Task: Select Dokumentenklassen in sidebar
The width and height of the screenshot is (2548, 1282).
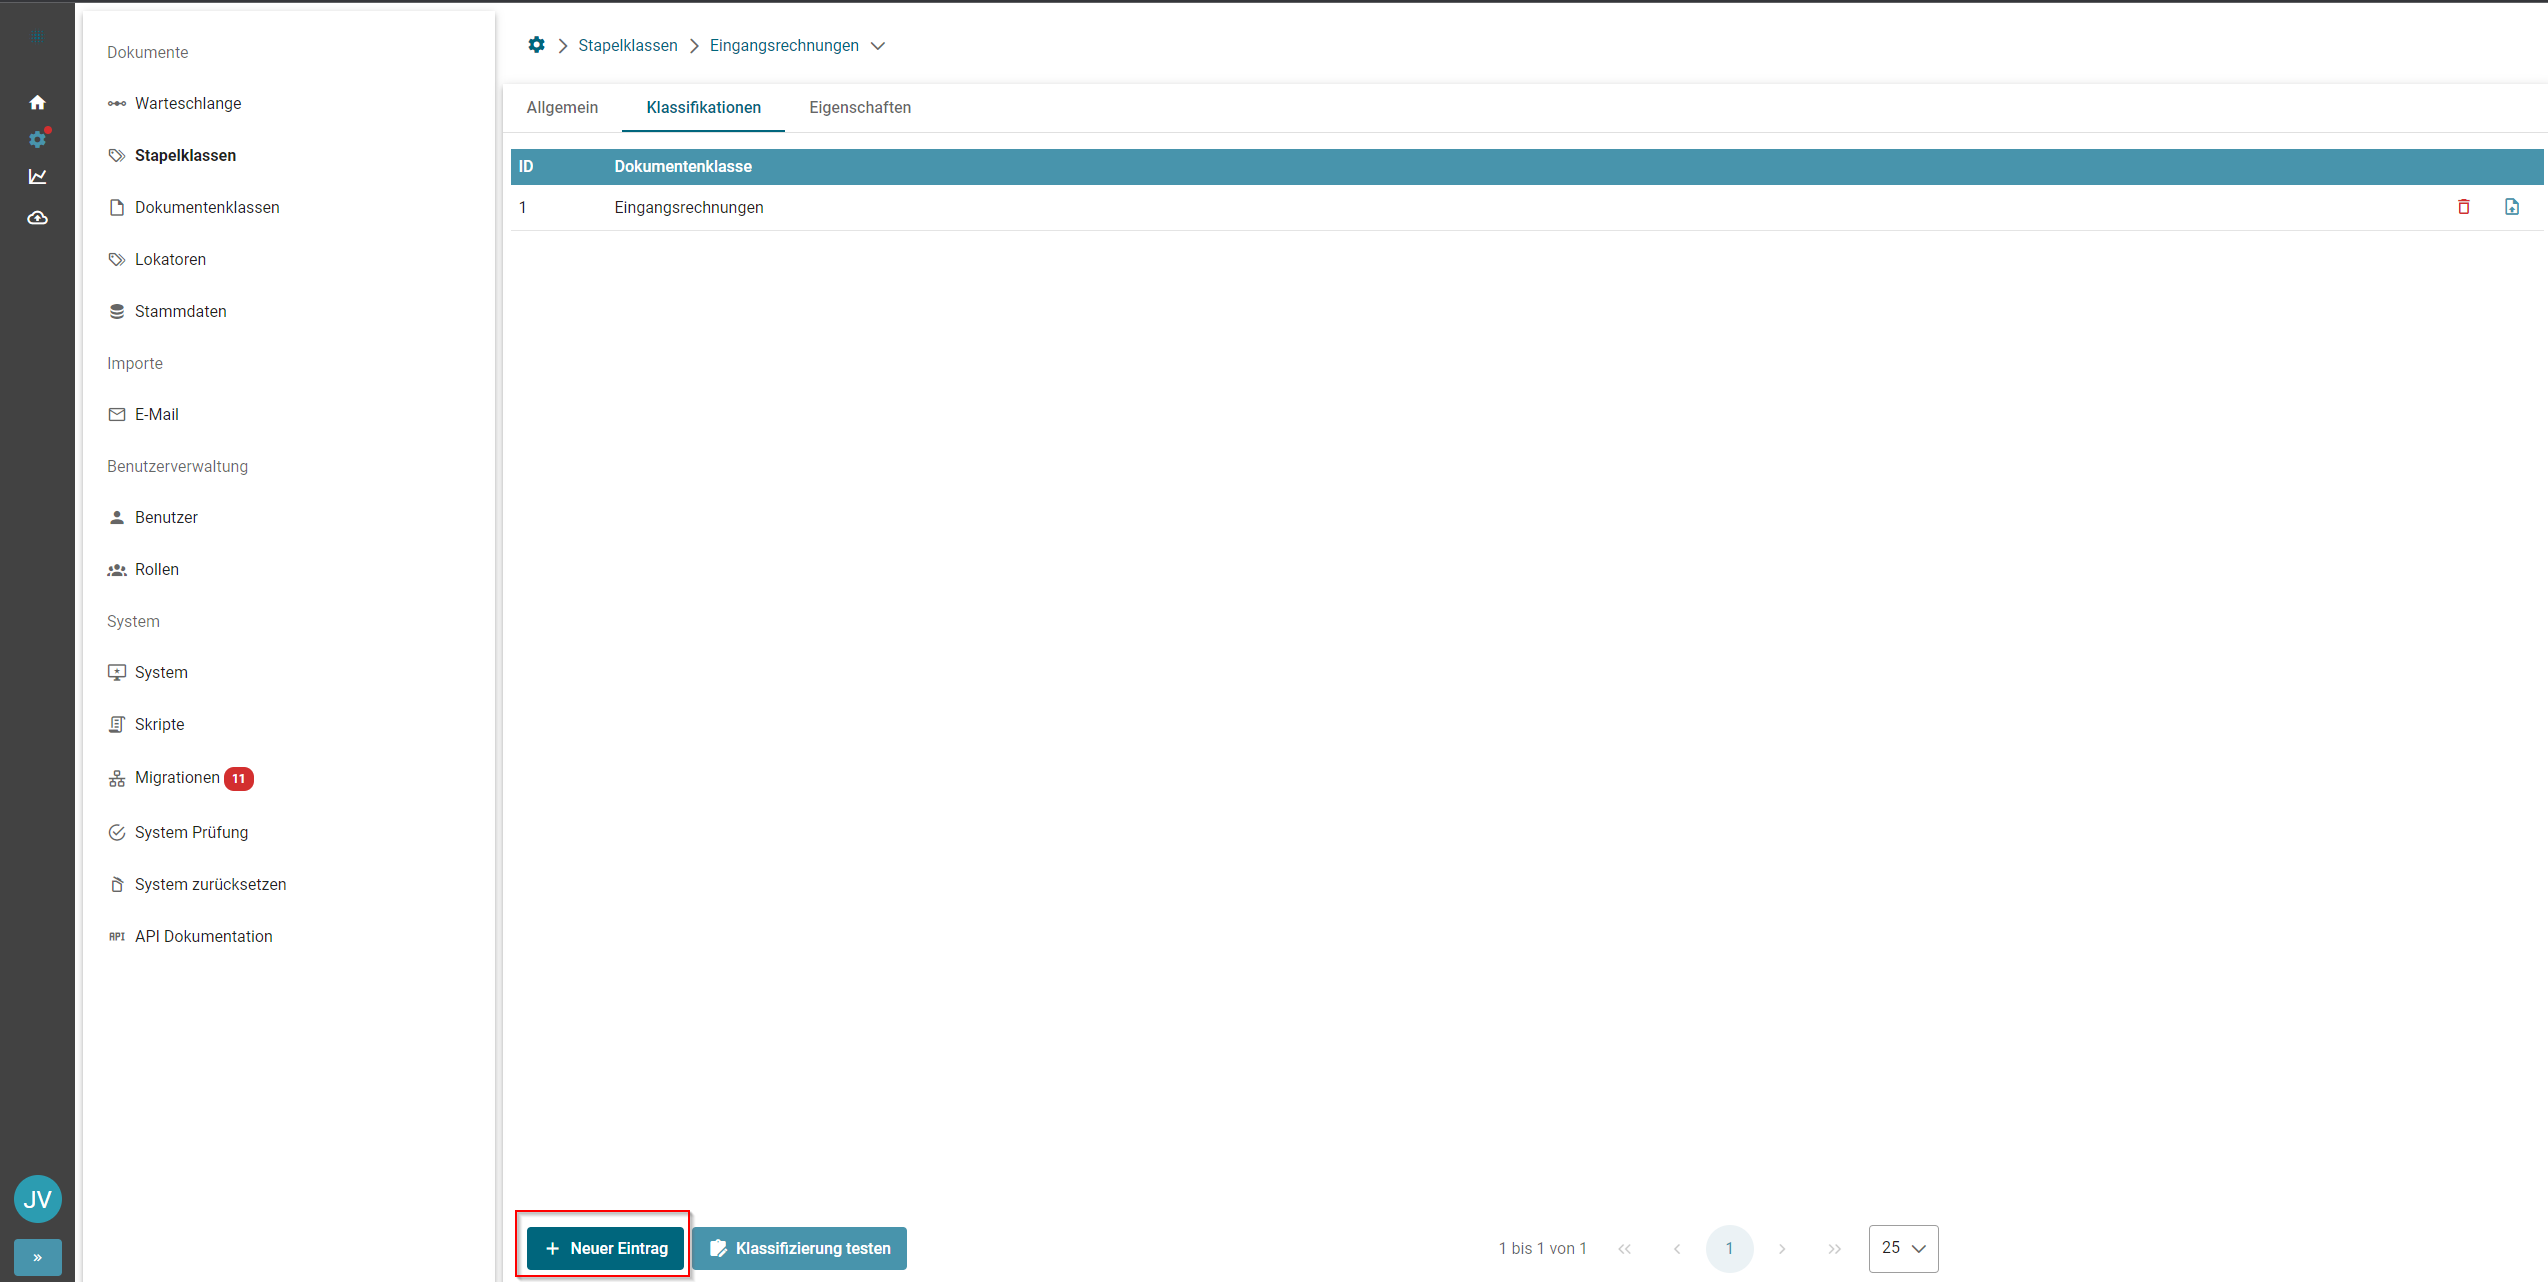Action: (207, 207)
